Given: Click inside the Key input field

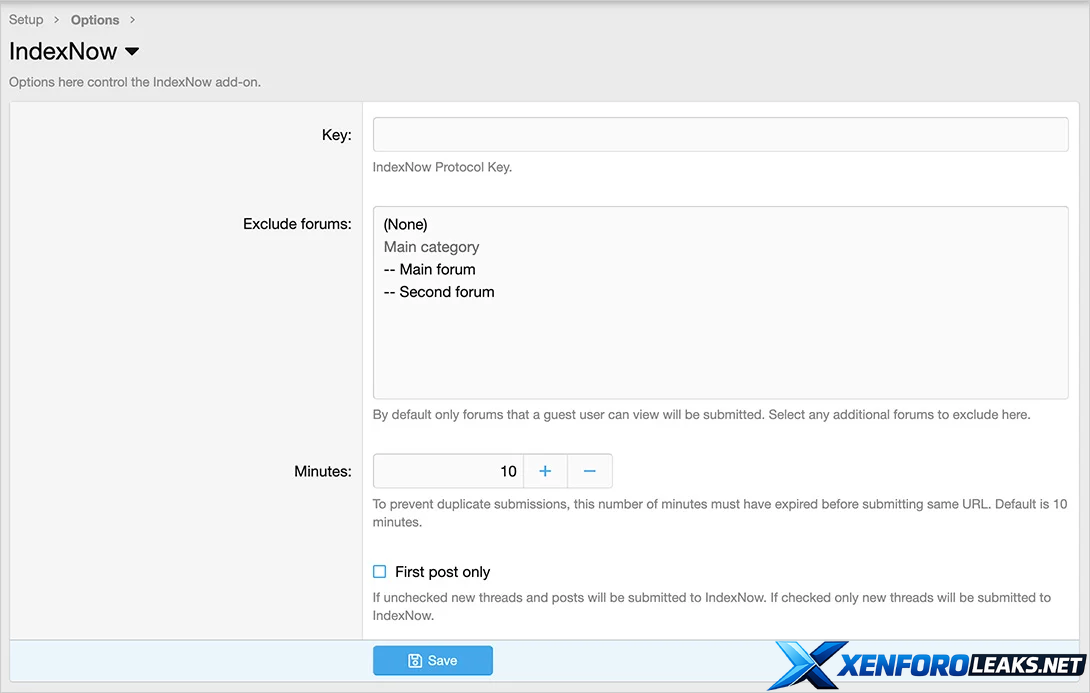Looking at the screenshot, I should [x=720, y=134].
